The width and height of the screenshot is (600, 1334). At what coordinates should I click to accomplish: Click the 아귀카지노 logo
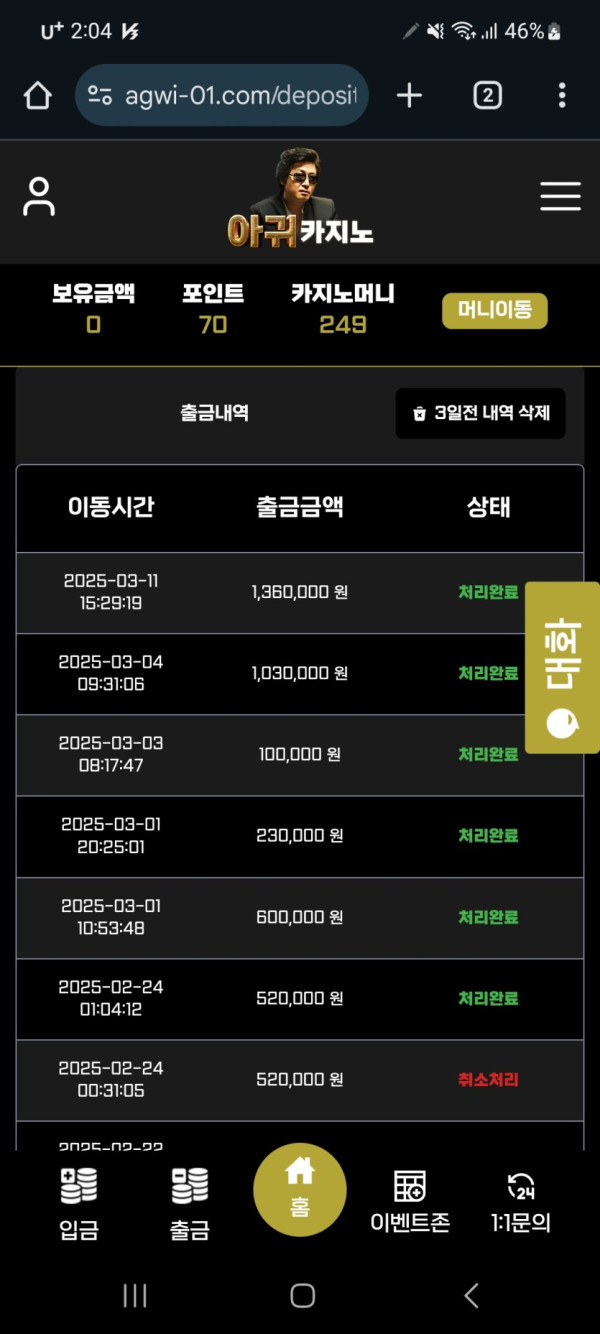click(299, 198)
